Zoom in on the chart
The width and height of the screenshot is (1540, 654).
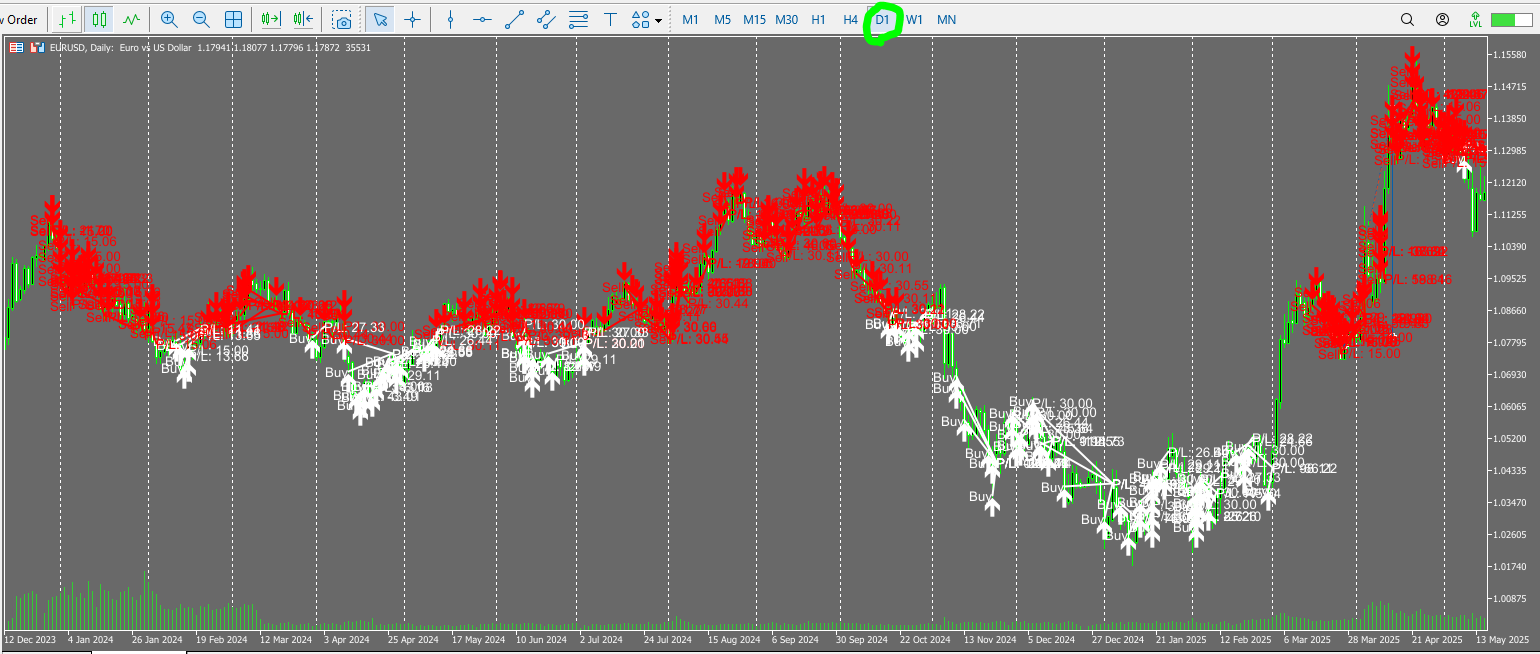[170, 19]
